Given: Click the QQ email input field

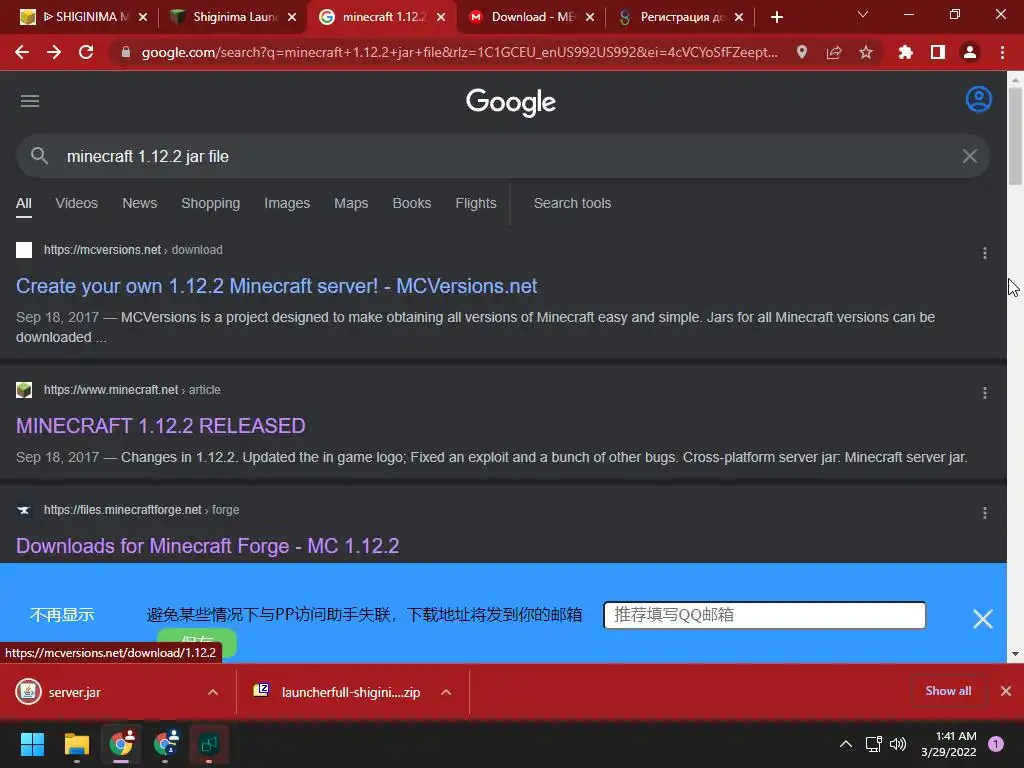Looking at the screenshot, I should click(x=764, y=615).
